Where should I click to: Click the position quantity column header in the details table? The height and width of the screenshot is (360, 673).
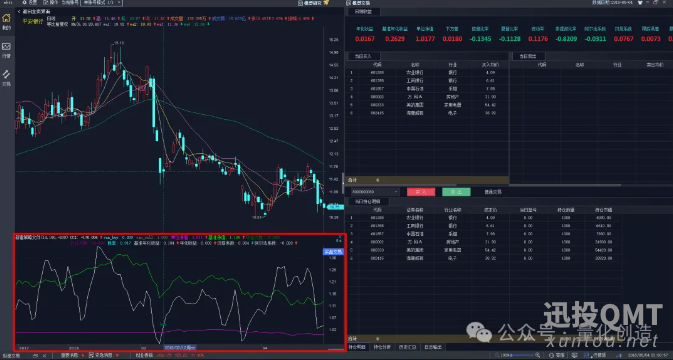(565, 210)
